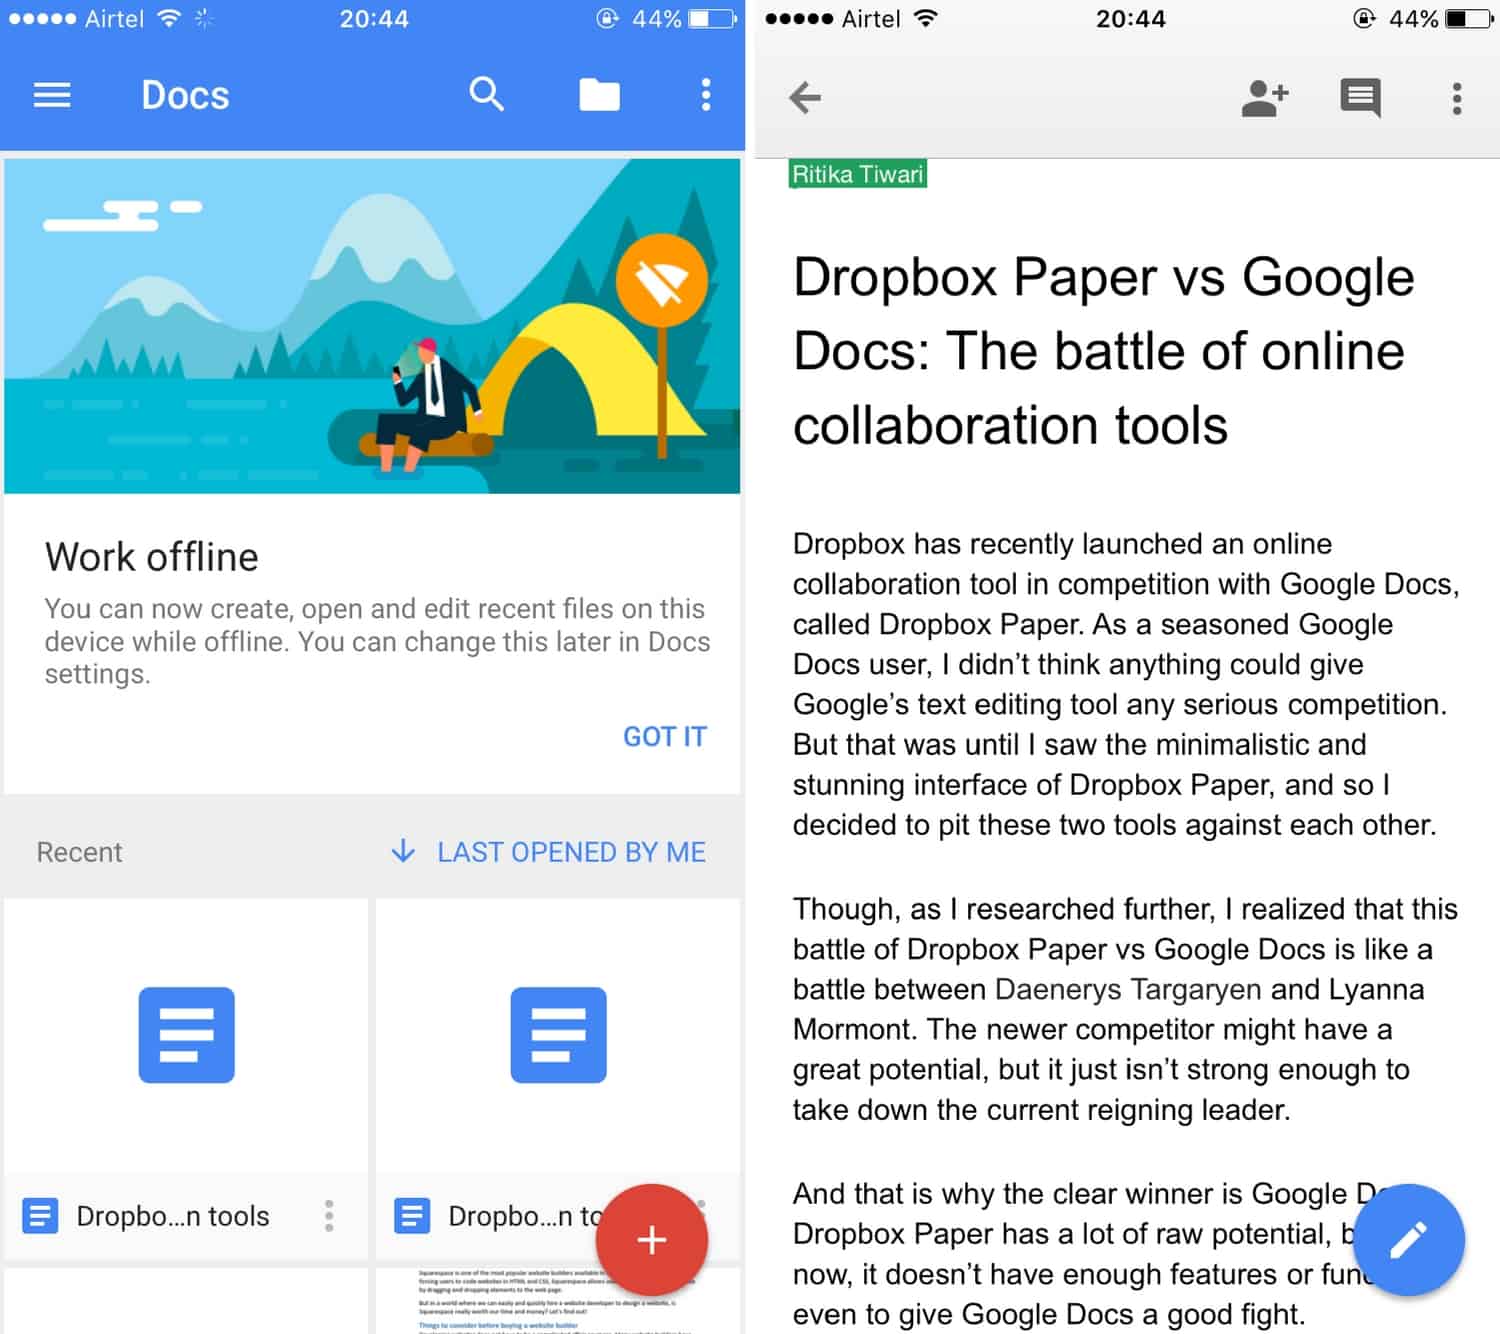Tap the paragraph starting Dropbox has recently launched
Viewport: 1500px width, 1334px height.
(x=1126, y=684)
